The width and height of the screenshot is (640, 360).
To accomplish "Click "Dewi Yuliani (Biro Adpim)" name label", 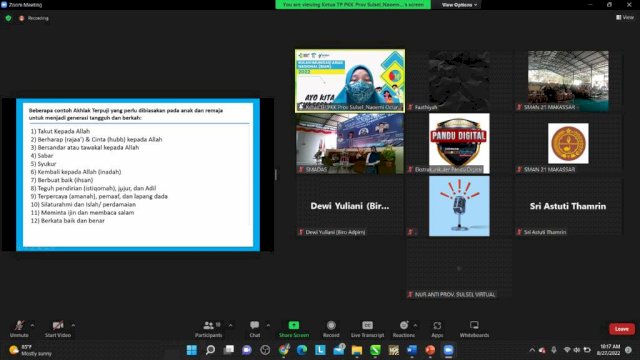I will (x=336, y=232).
